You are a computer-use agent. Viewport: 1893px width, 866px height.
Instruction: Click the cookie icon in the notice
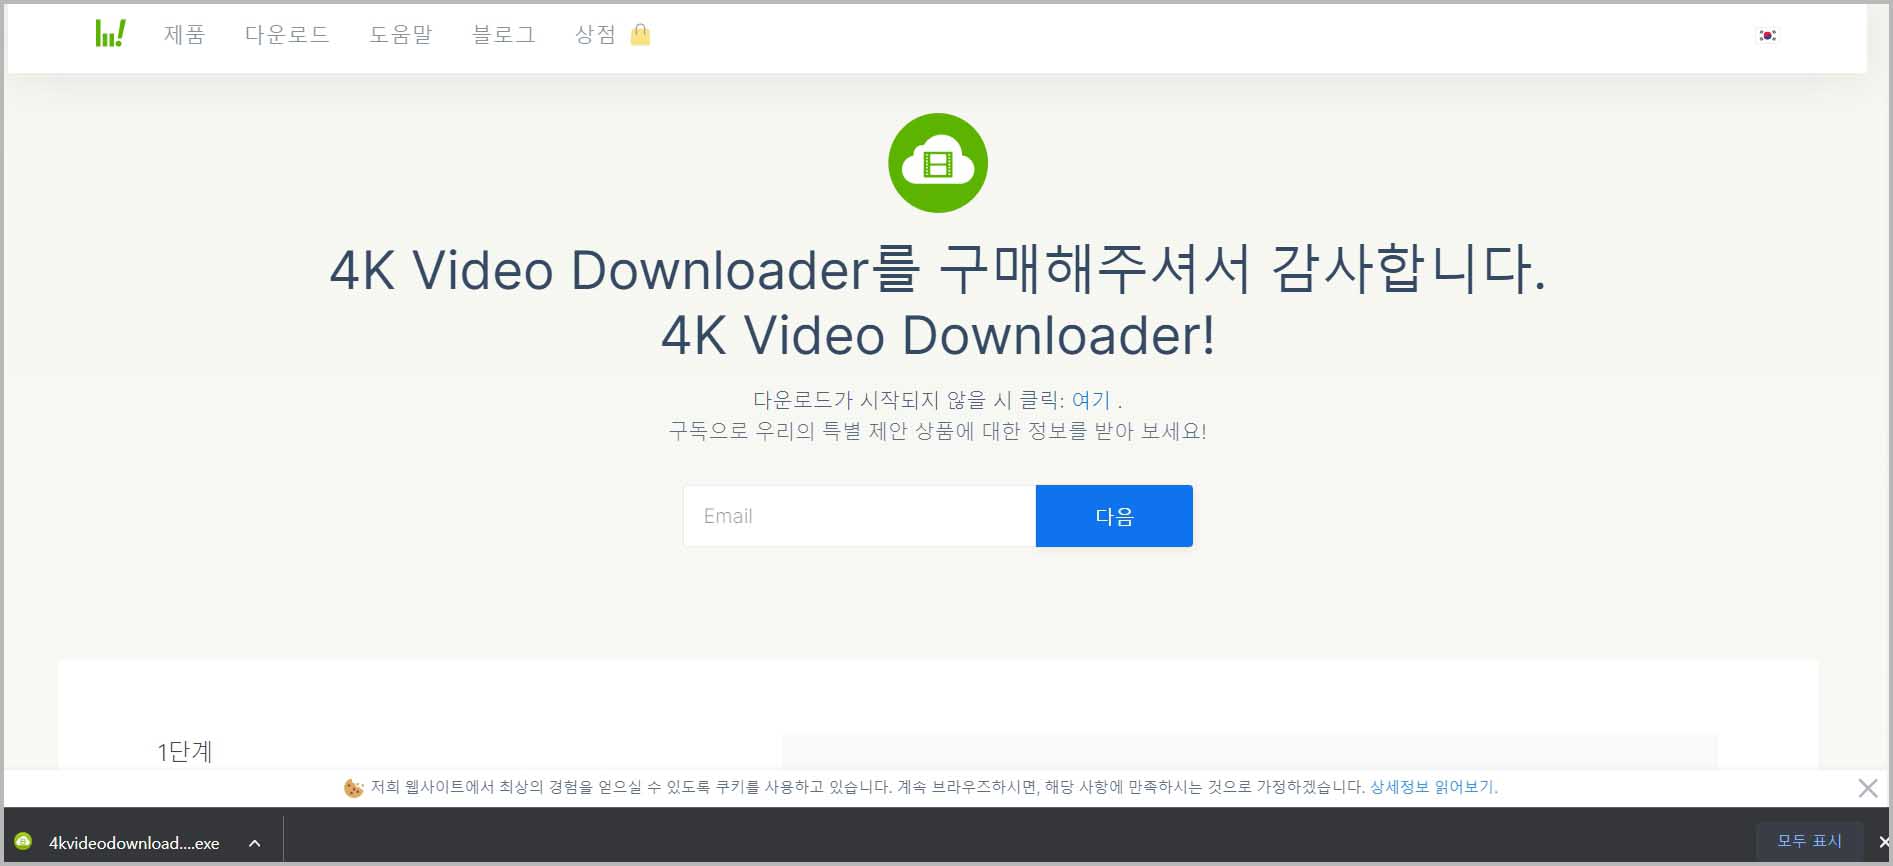(354, 788)
